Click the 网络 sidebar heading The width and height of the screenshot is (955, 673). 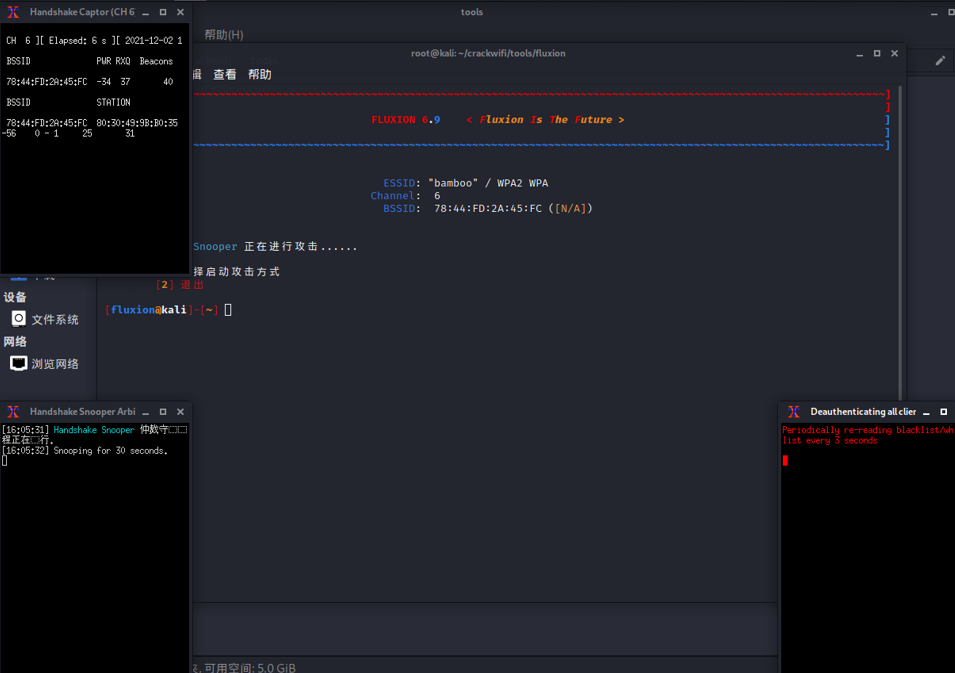point(15,341)
